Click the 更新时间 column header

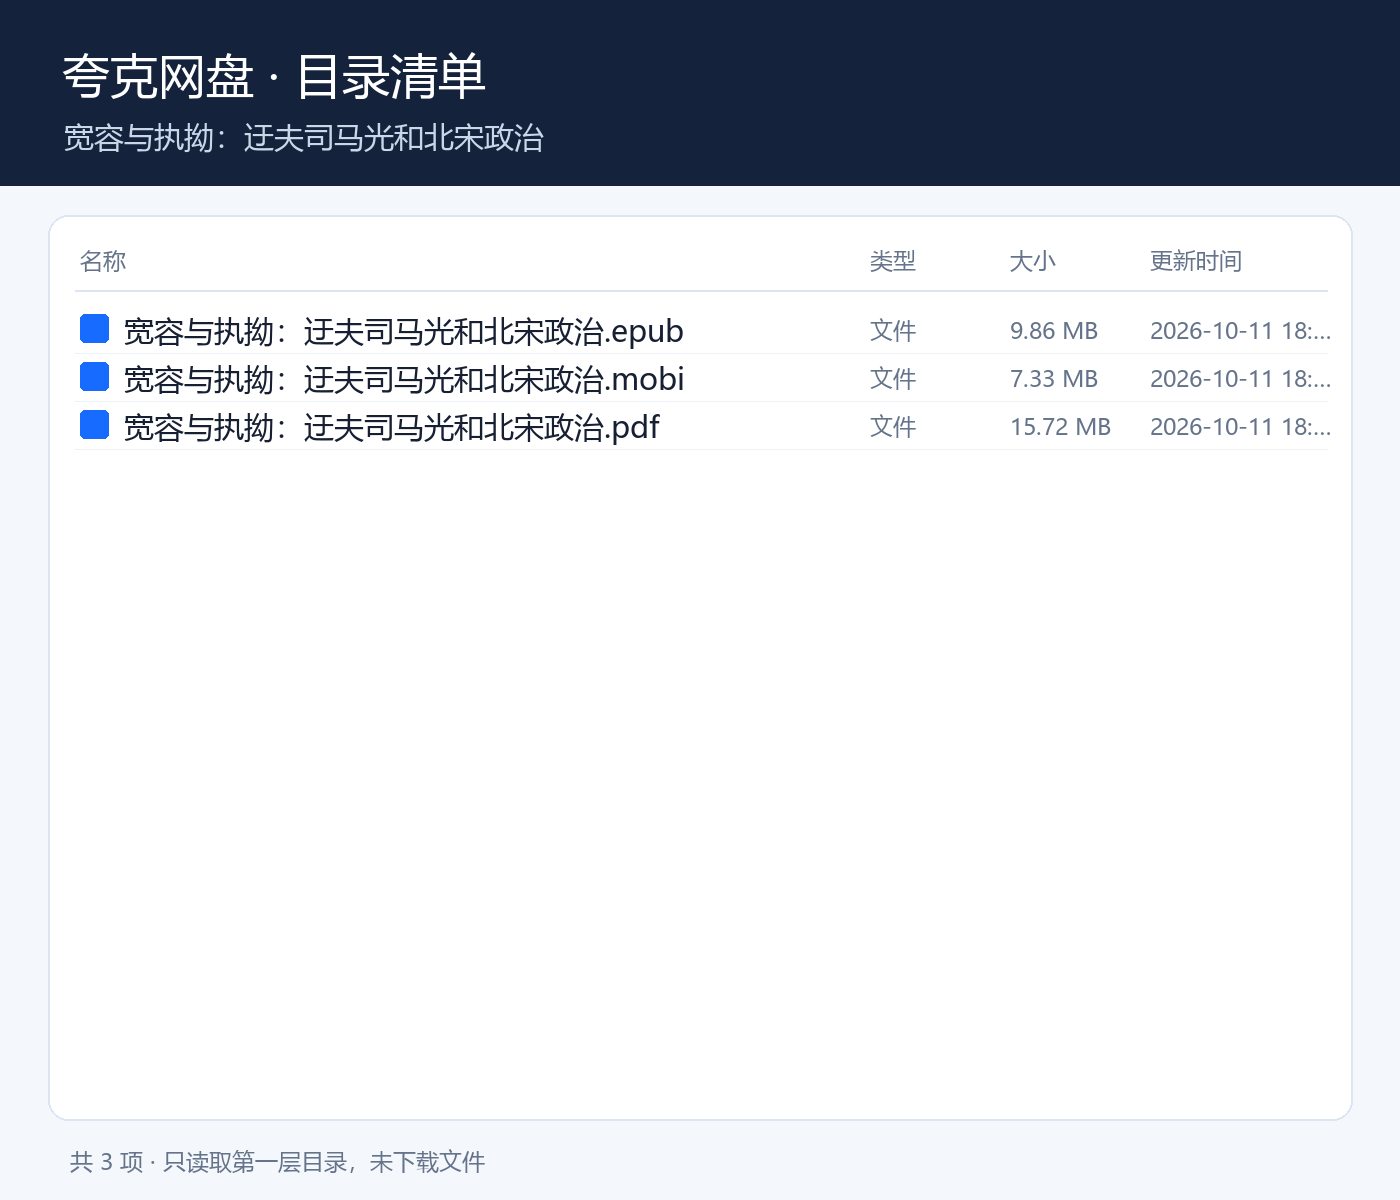[x=1196, y=261]
